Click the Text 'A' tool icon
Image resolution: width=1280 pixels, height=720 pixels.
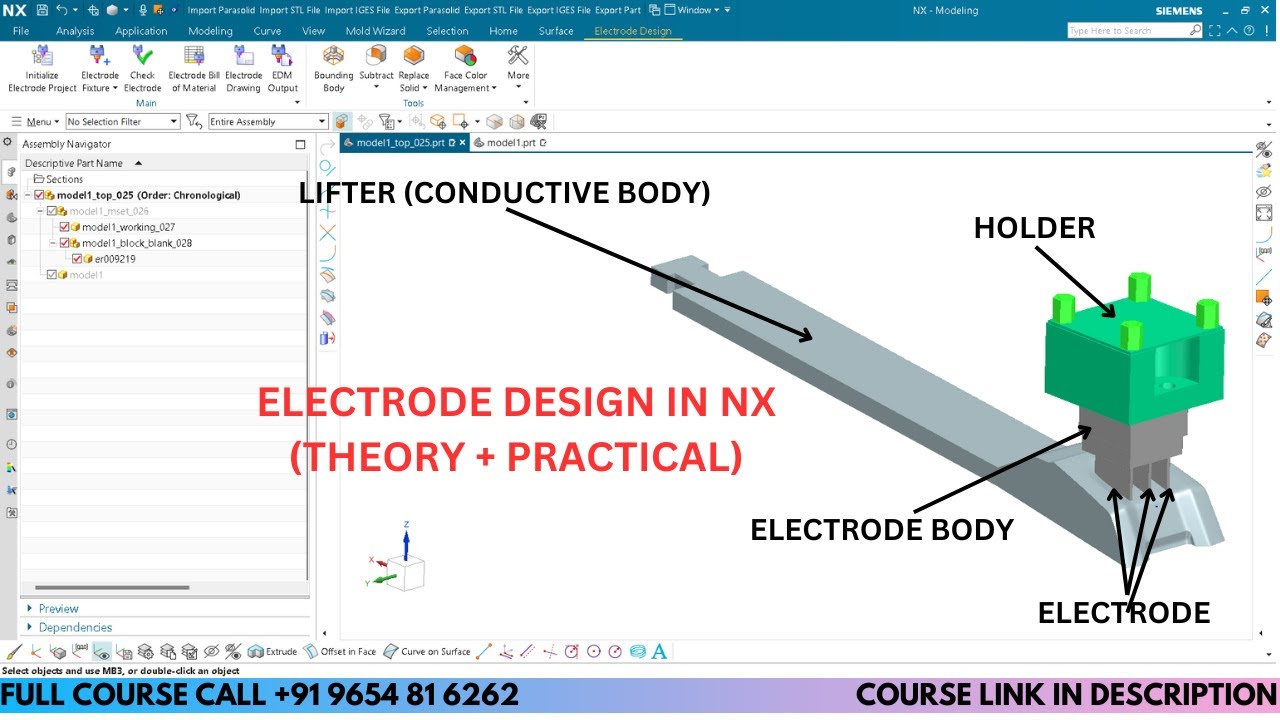(659, 651)
